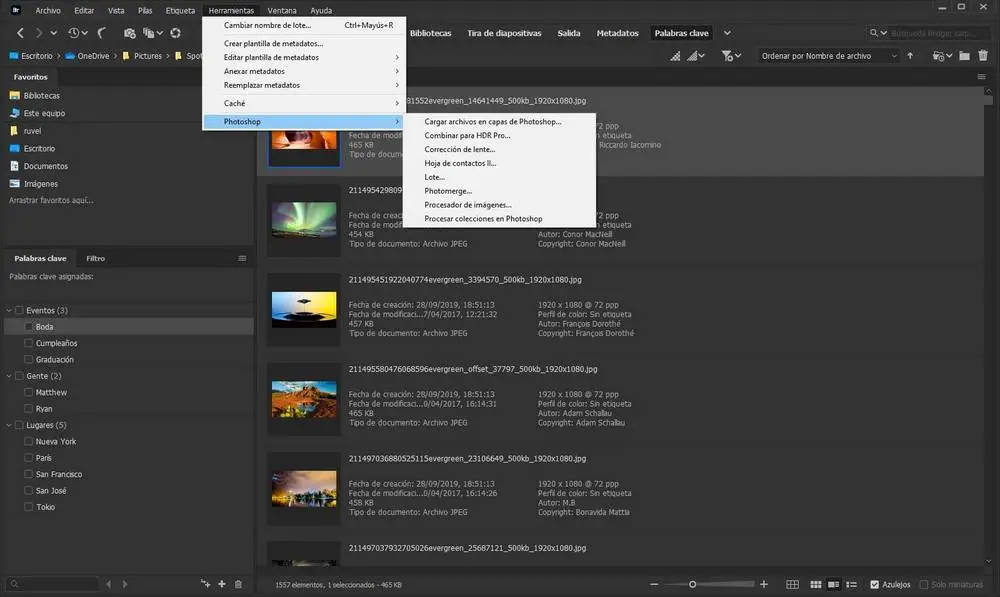This screenshot has height=597, width=1000.
Task: Switch to the Filtro tab
Action: click(96, 258)
